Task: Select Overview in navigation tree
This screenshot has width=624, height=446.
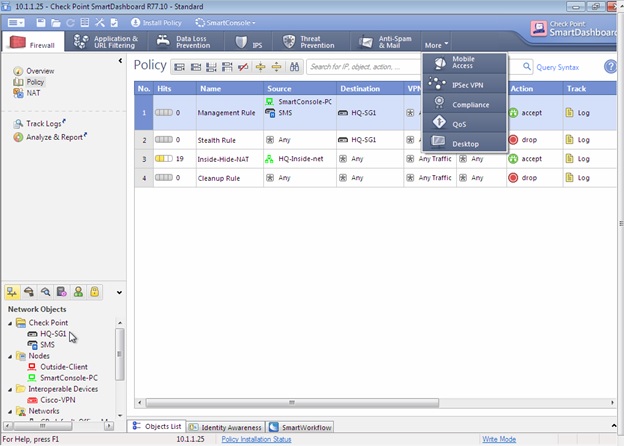Action: 34,71
